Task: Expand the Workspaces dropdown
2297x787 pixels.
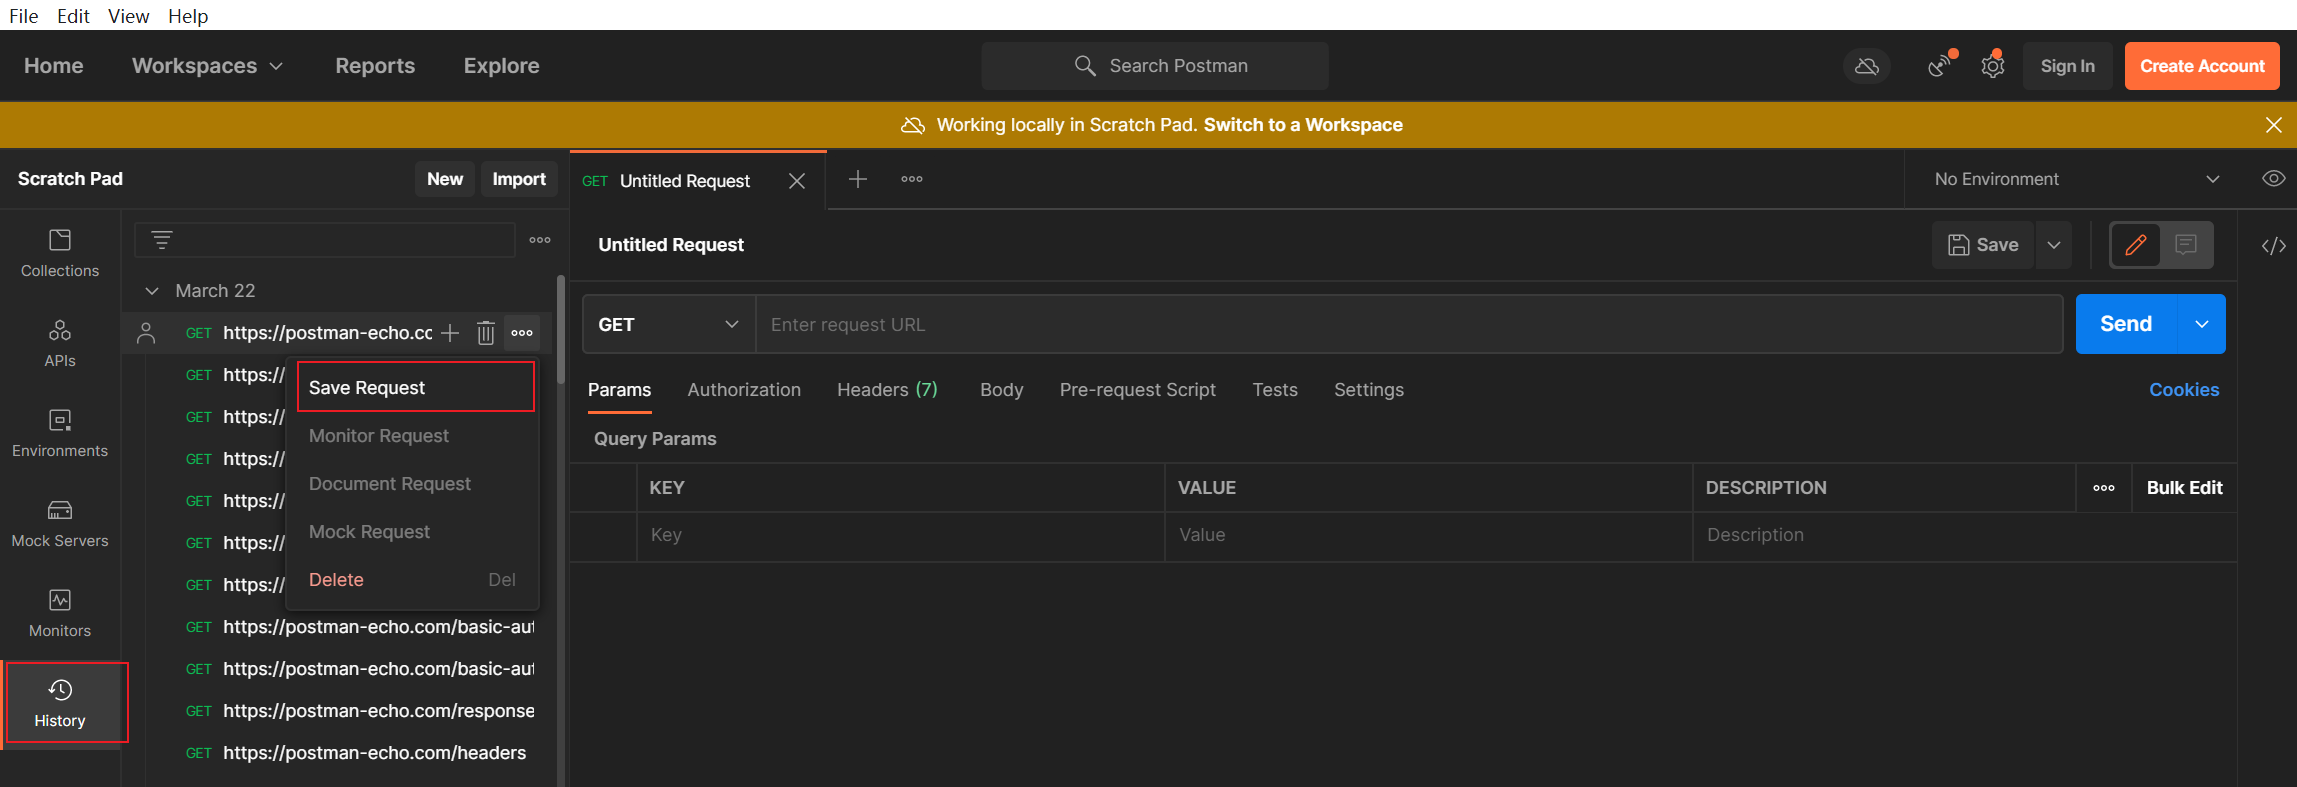Action: (207, 66)
